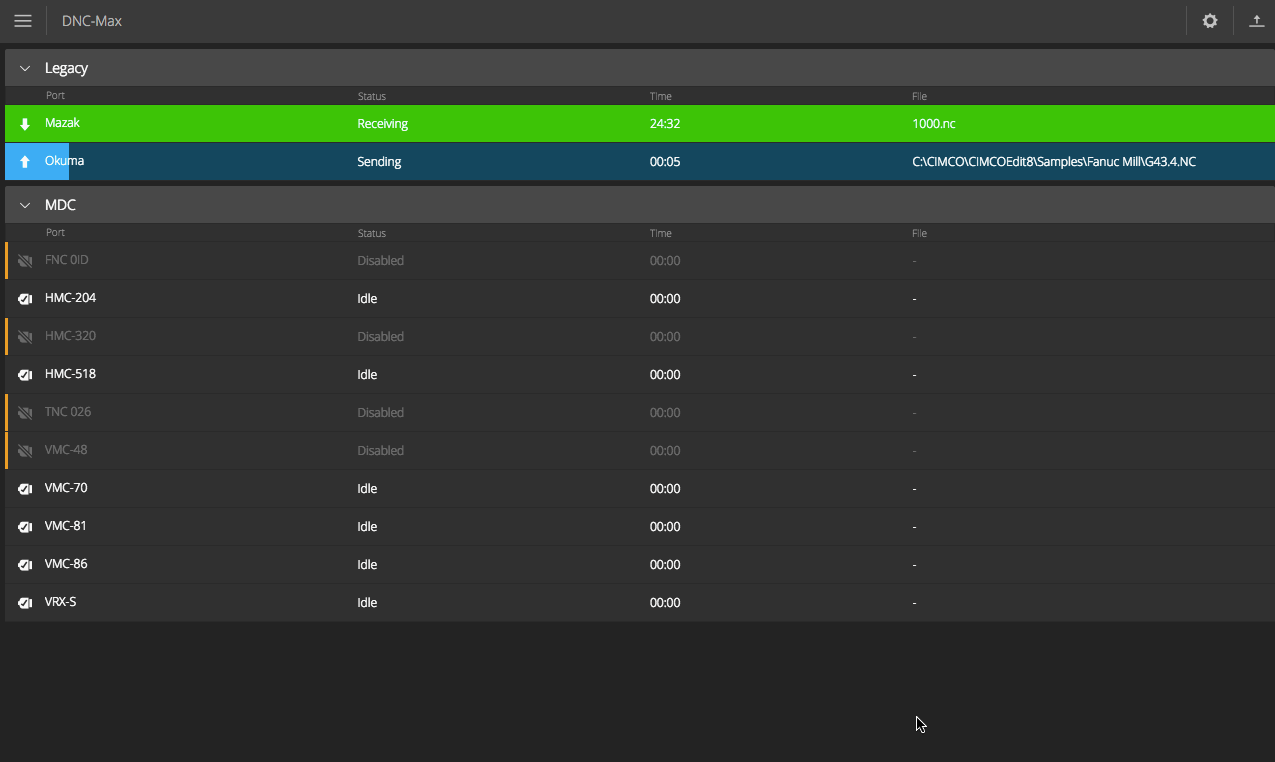The height and width of the screenshot is (762, 1275).
Task: Click the Okuma sending up-arrow icon
Action: pos(25,162)
